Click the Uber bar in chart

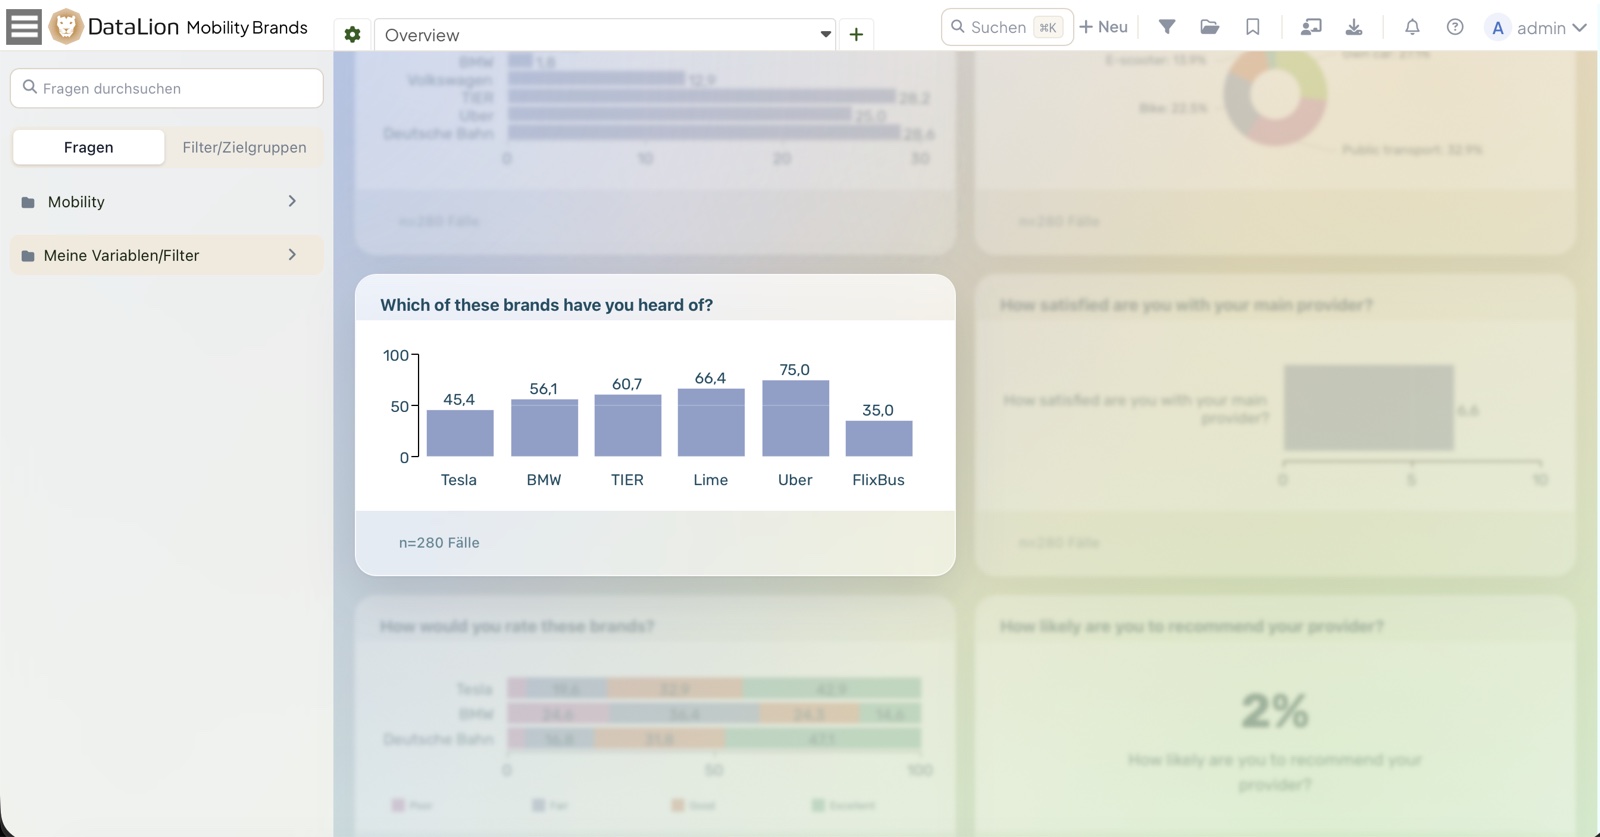pos(795,418)
